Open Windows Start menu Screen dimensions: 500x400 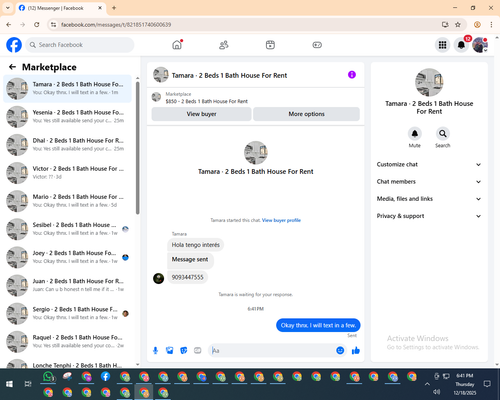pos(9,384)
